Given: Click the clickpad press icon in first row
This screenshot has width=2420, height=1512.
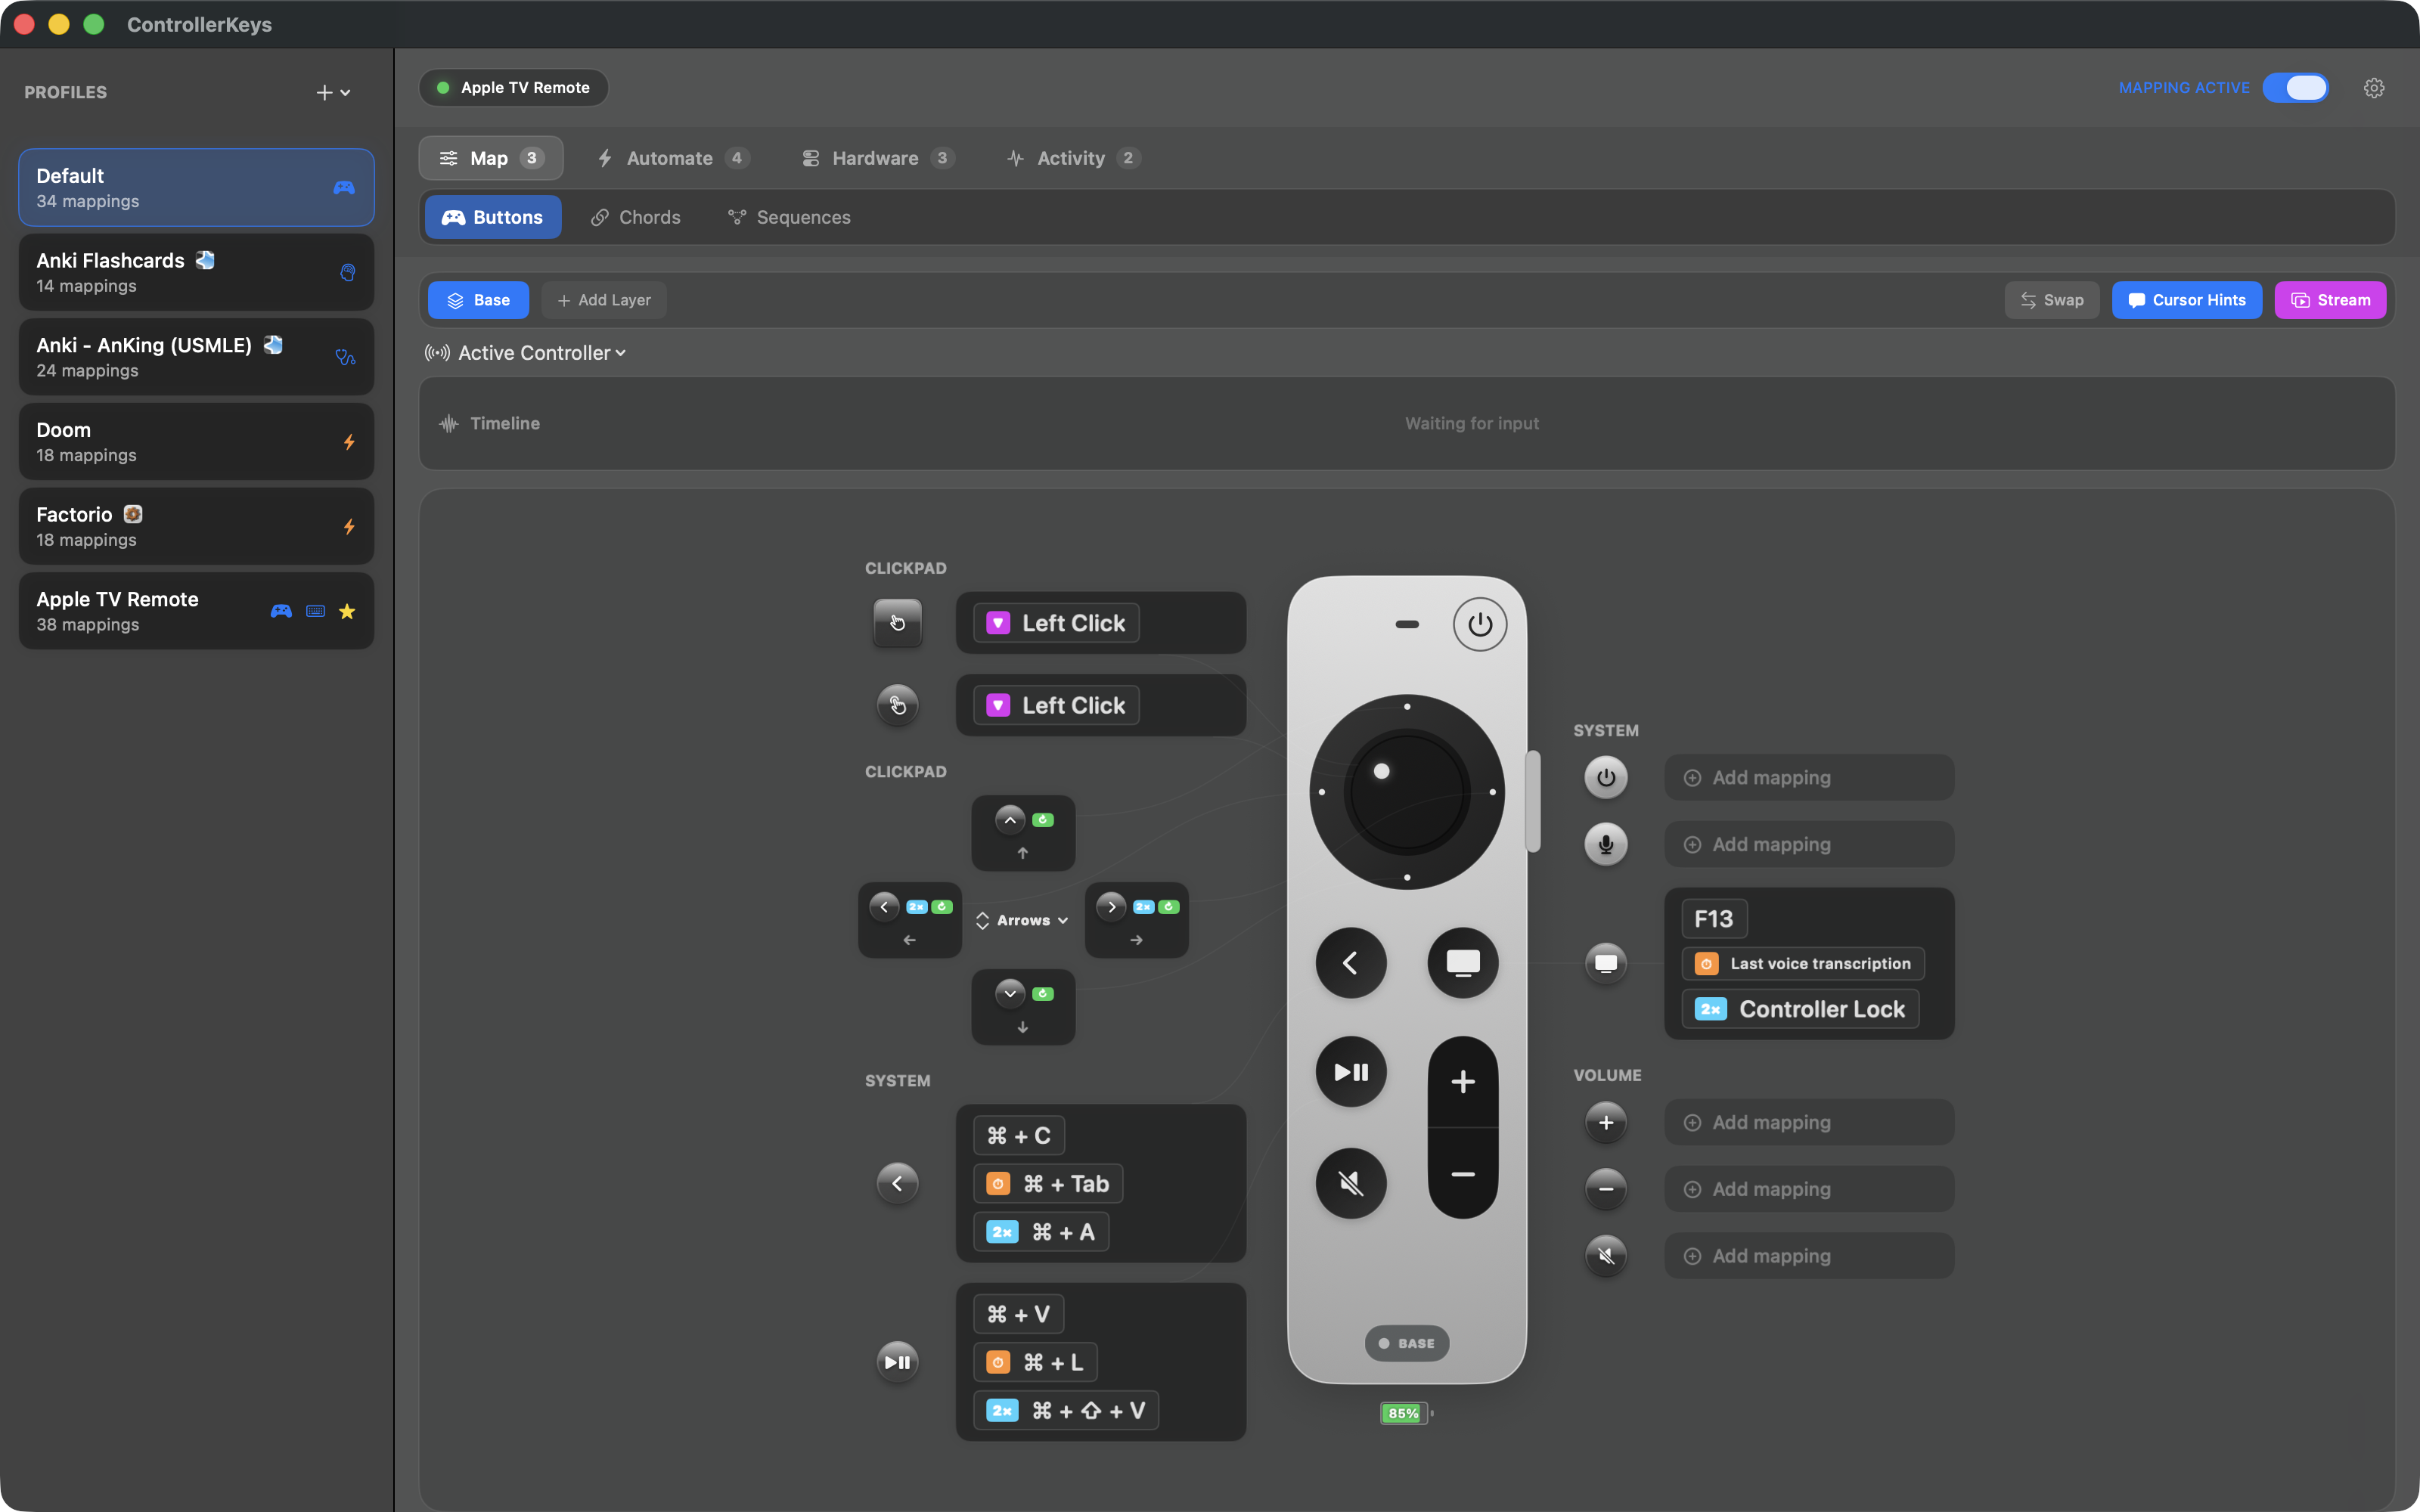Looking at the screenshot, I should (898, 623).
